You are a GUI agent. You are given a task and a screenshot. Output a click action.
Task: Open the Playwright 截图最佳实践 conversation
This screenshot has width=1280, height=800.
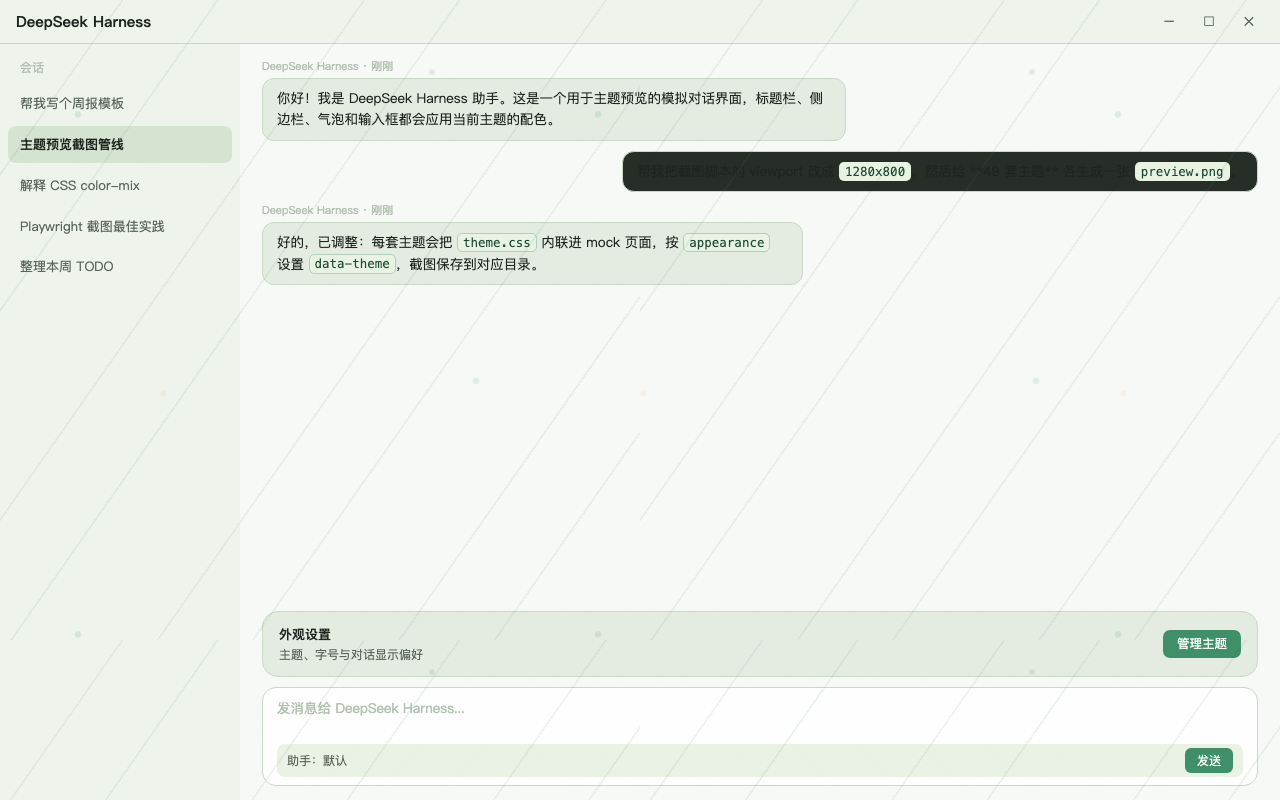tap(120, 226)
